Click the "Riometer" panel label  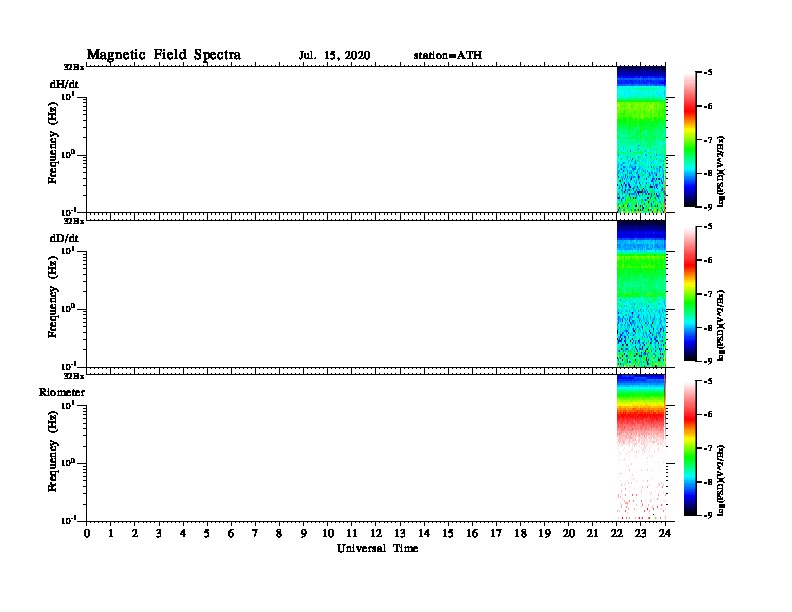pyautogui.click(x=62, y=392)
